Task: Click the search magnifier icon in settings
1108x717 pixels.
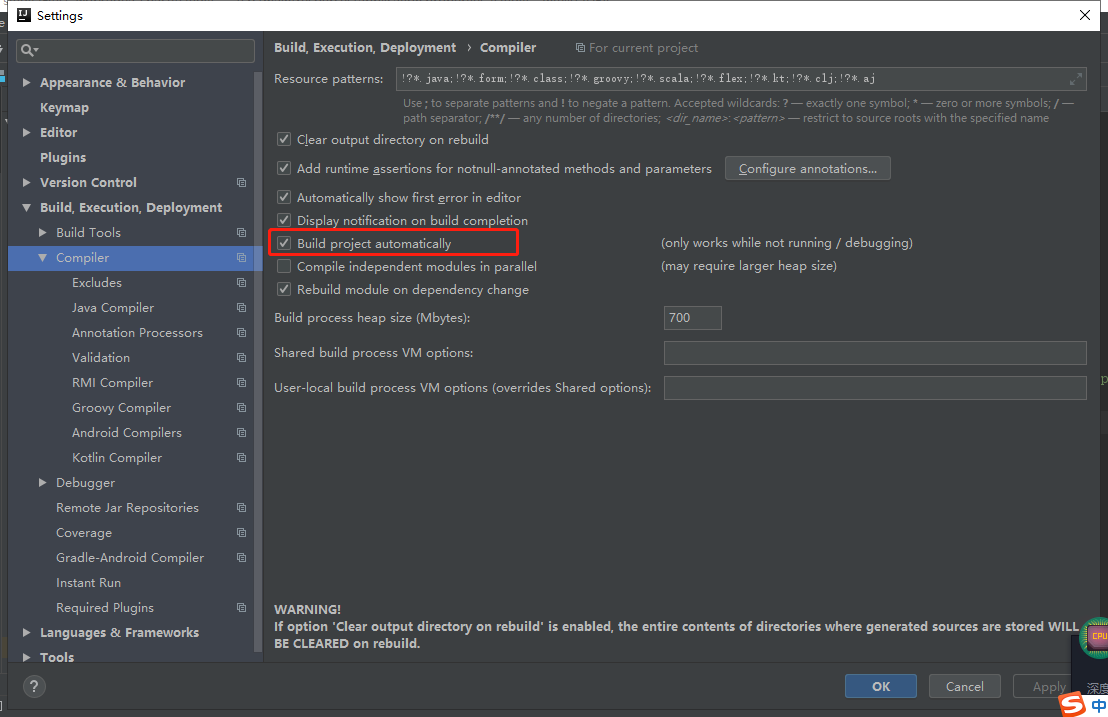Action: point(28,50)
